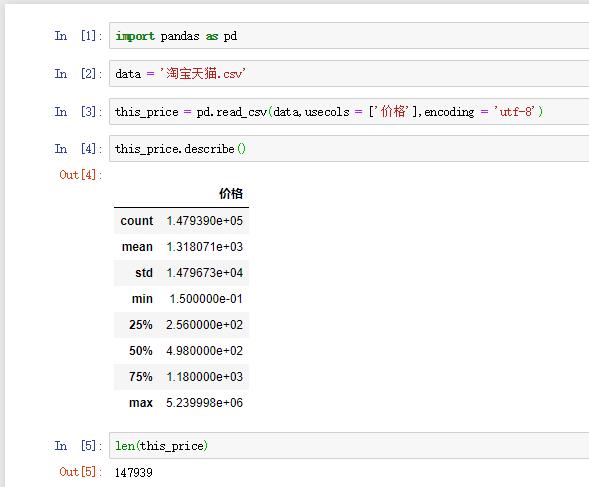Click the 价格 column header

pos(231,194)
